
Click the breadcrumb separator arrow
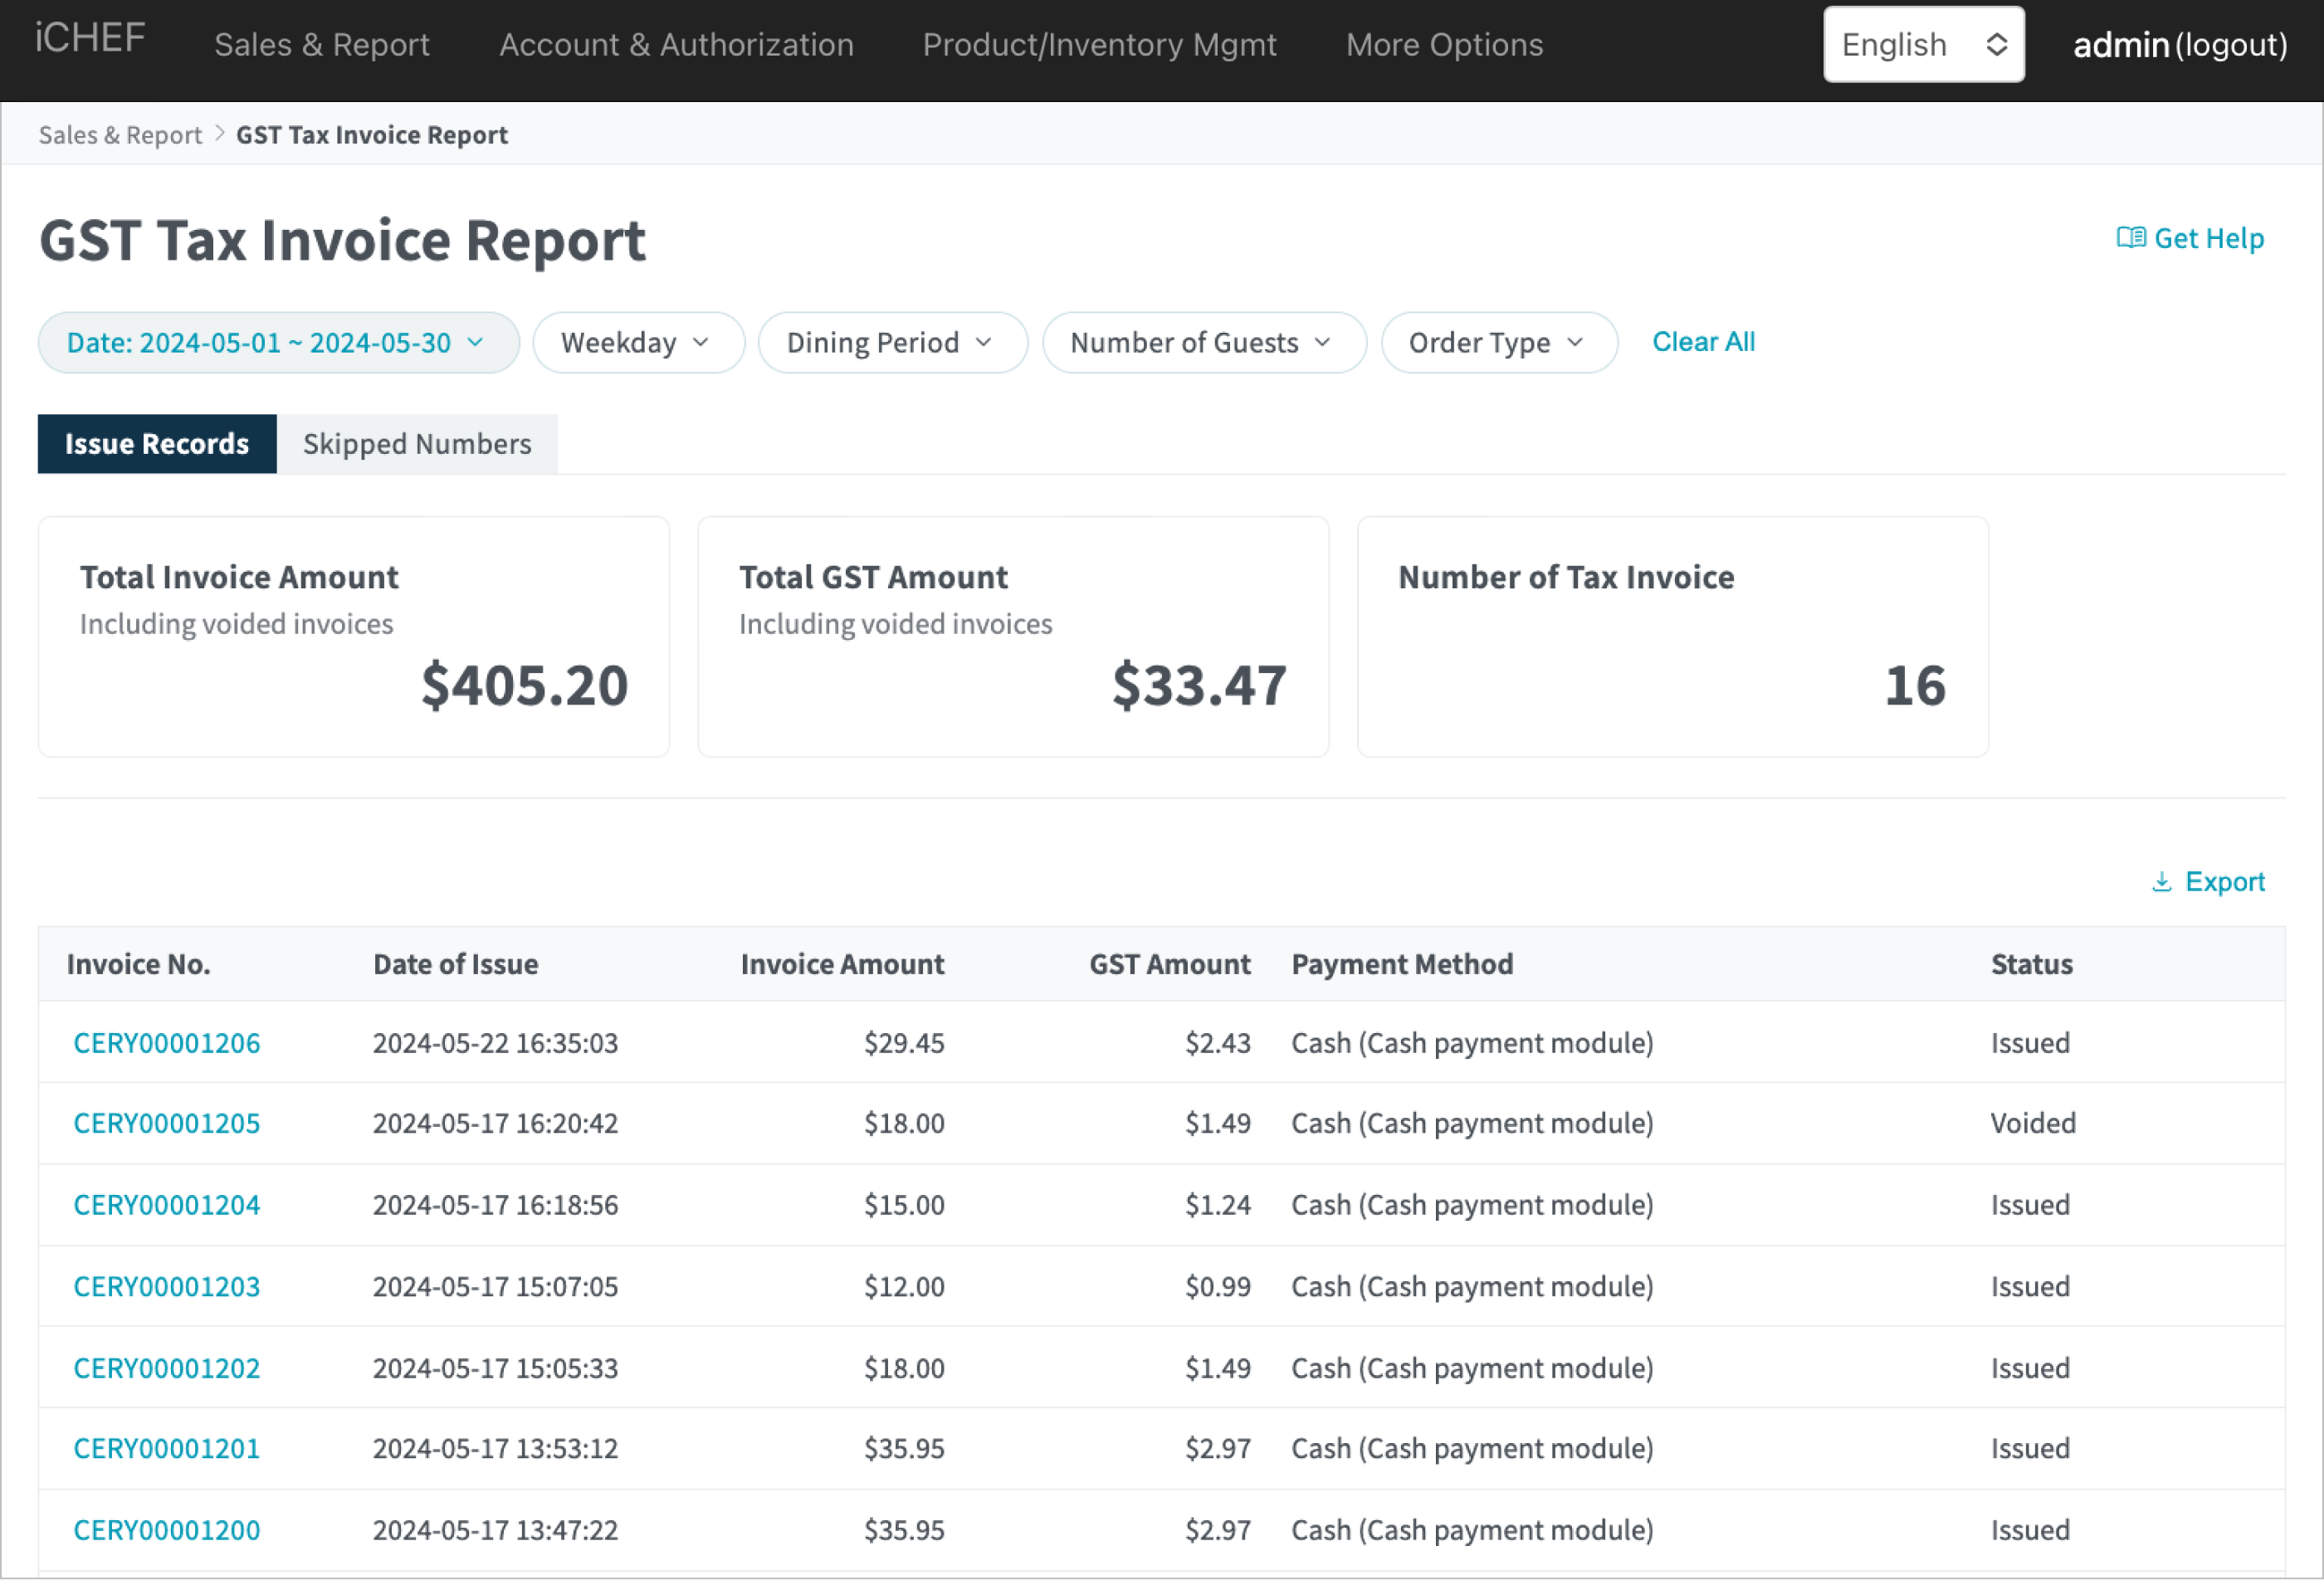click(x=220, y=134)
